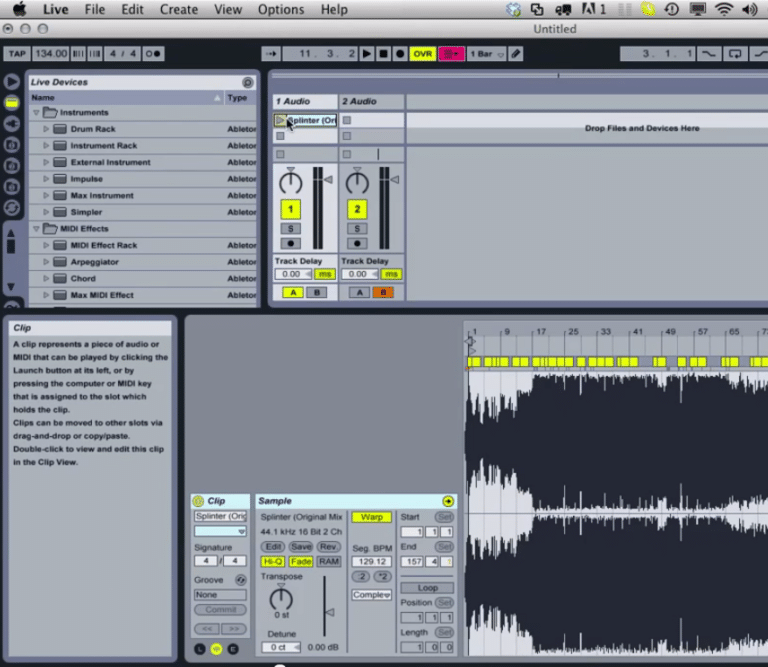This screenshot has width=768, height=667.
Task: Arm track 2 for recording
Action: 357,243
